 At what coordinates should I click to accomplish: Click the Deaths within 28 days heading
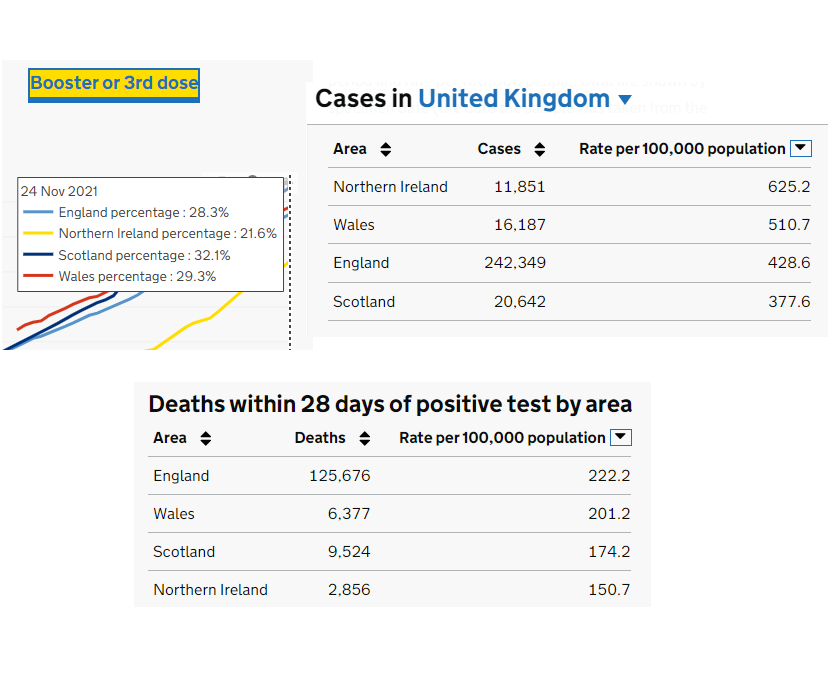[x=389, y=404]
